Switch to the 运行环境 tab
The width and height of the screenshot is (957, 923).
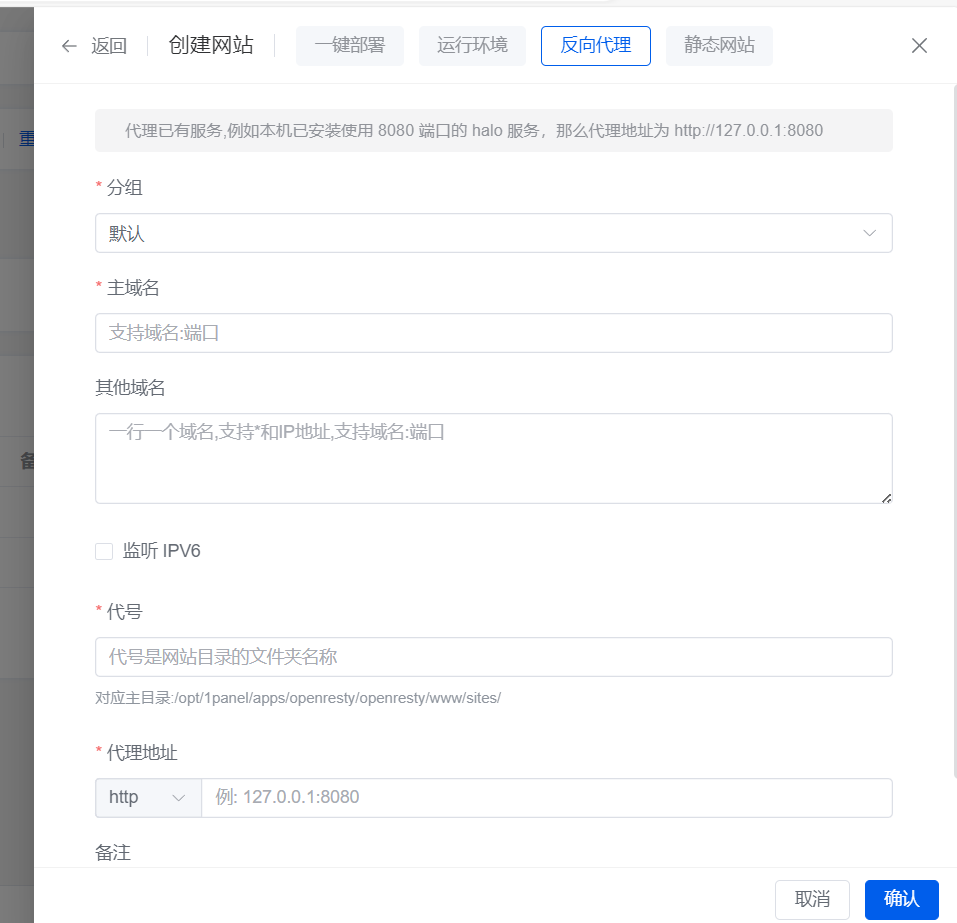[x=472, y=45]
